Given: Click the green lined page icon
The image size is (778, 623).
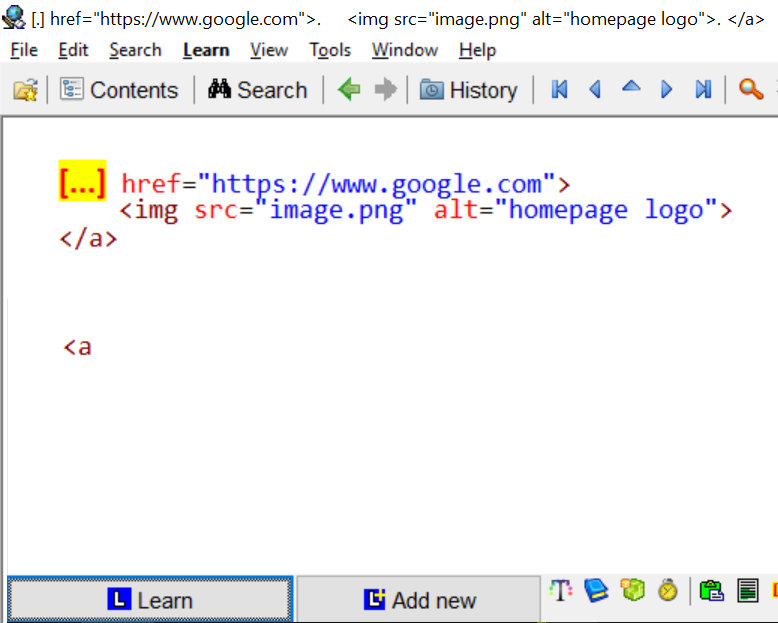Looking at the screenshot, I should click(x=748, y=591).
